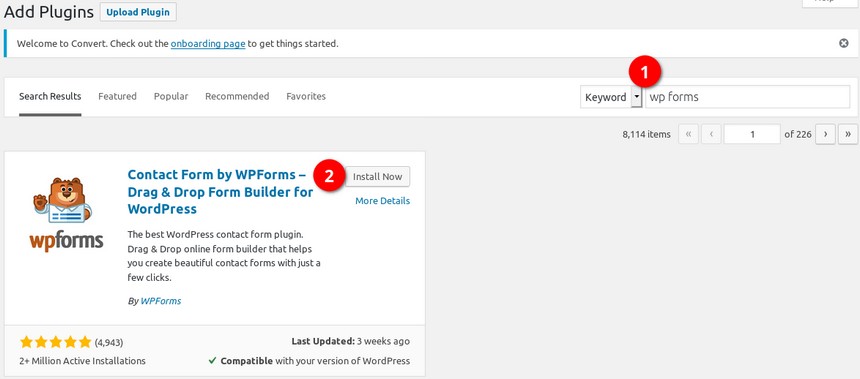Open the Contact Form by WPForms title link
Viewport: 860px width, 379px height.
220,192
